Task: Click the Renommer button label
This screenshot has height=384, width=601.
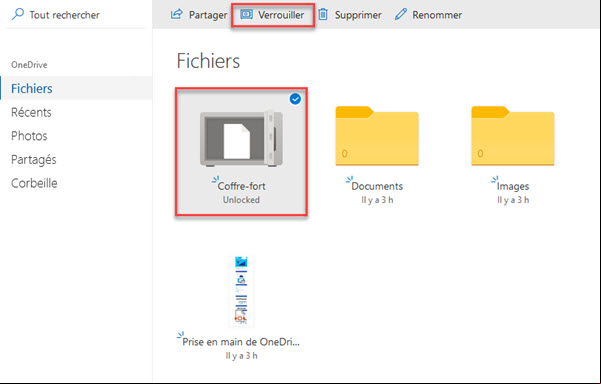Action: point(437,15)
